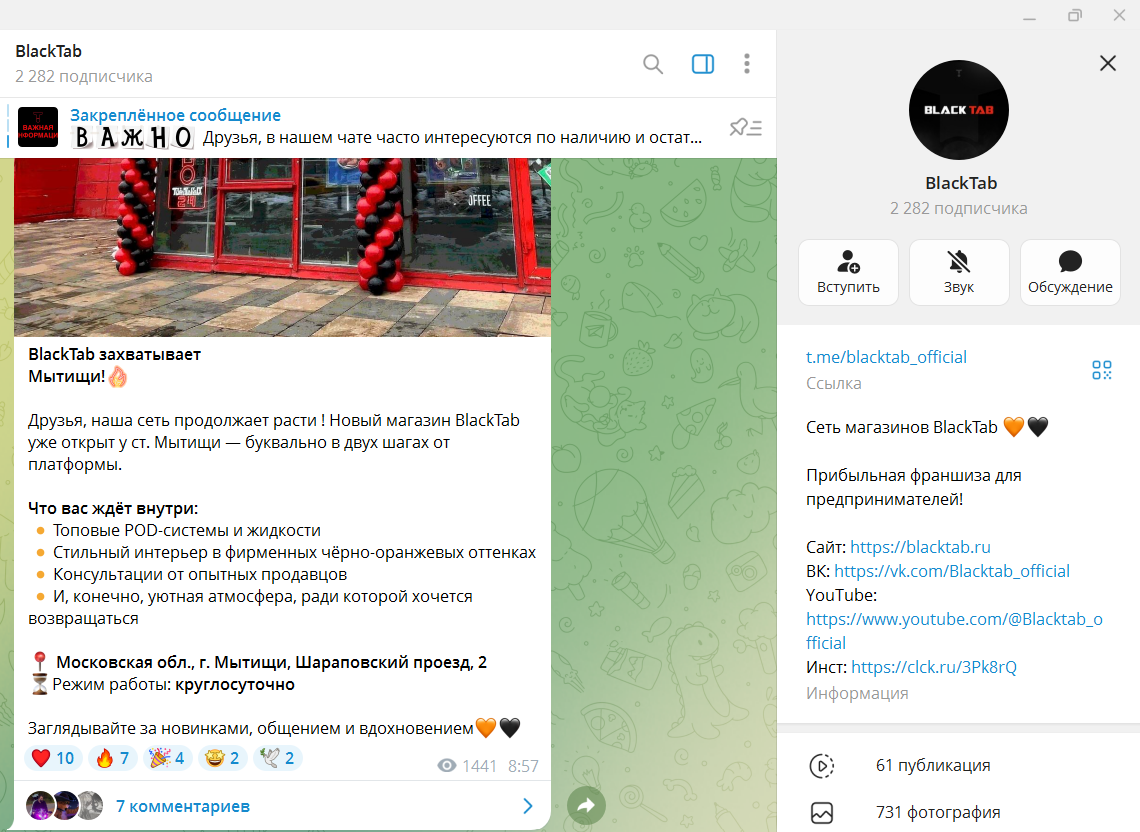Open the Обсуждение discussion button
The height and width of the screenshot is (832, 1140).
coord(1070,272)
